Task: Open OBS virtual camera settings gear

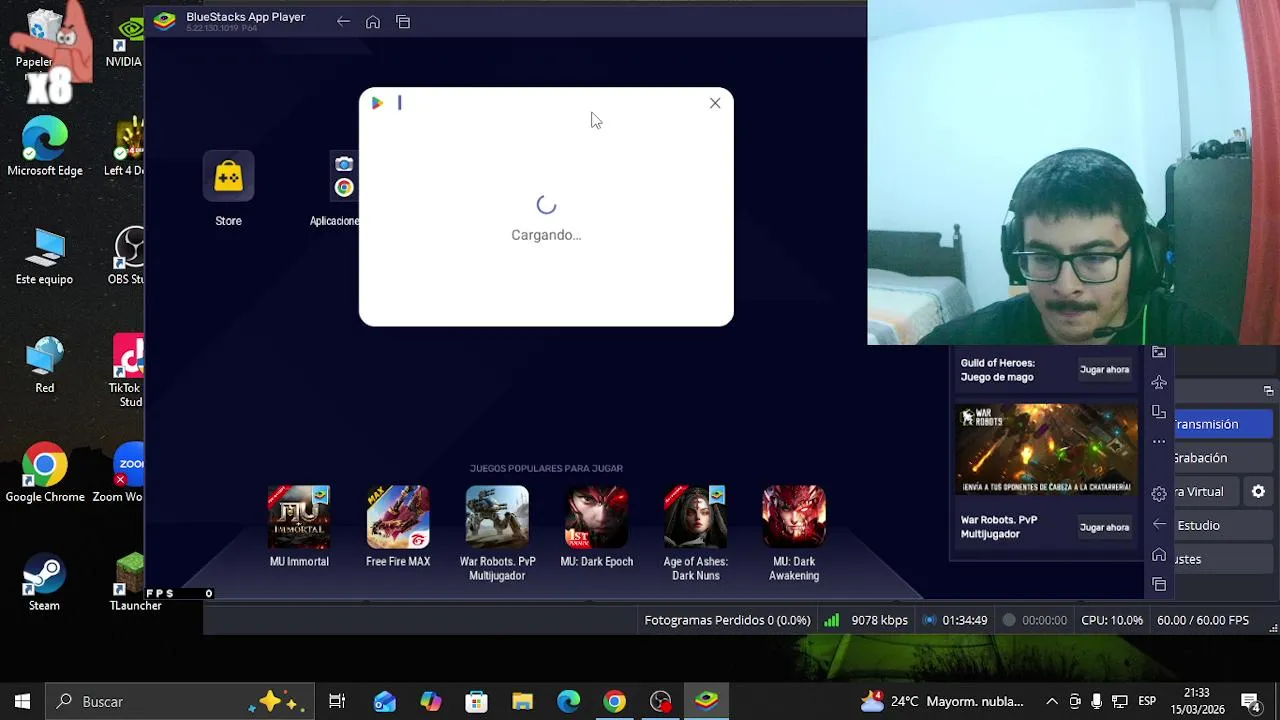Action: tap(1258, 492)
